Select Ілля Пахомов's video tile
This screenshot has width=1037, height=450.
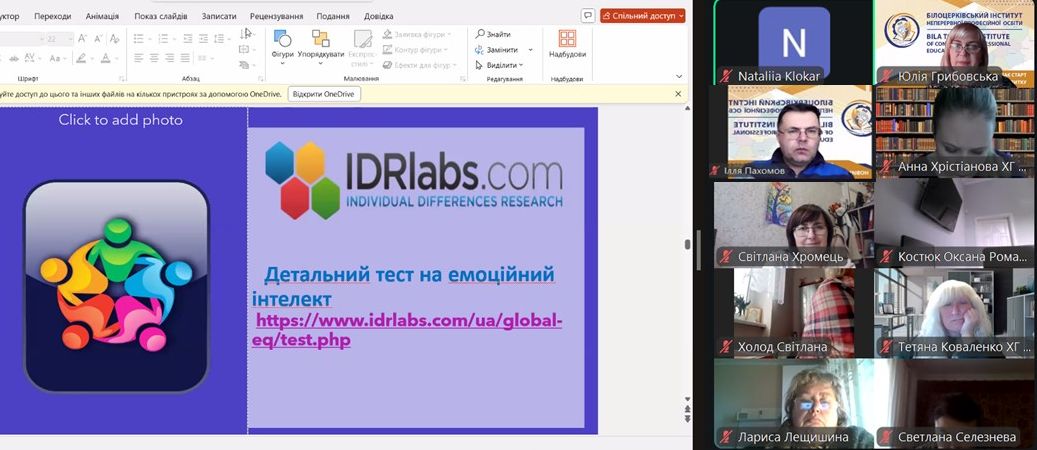click(x=791, y=131)
